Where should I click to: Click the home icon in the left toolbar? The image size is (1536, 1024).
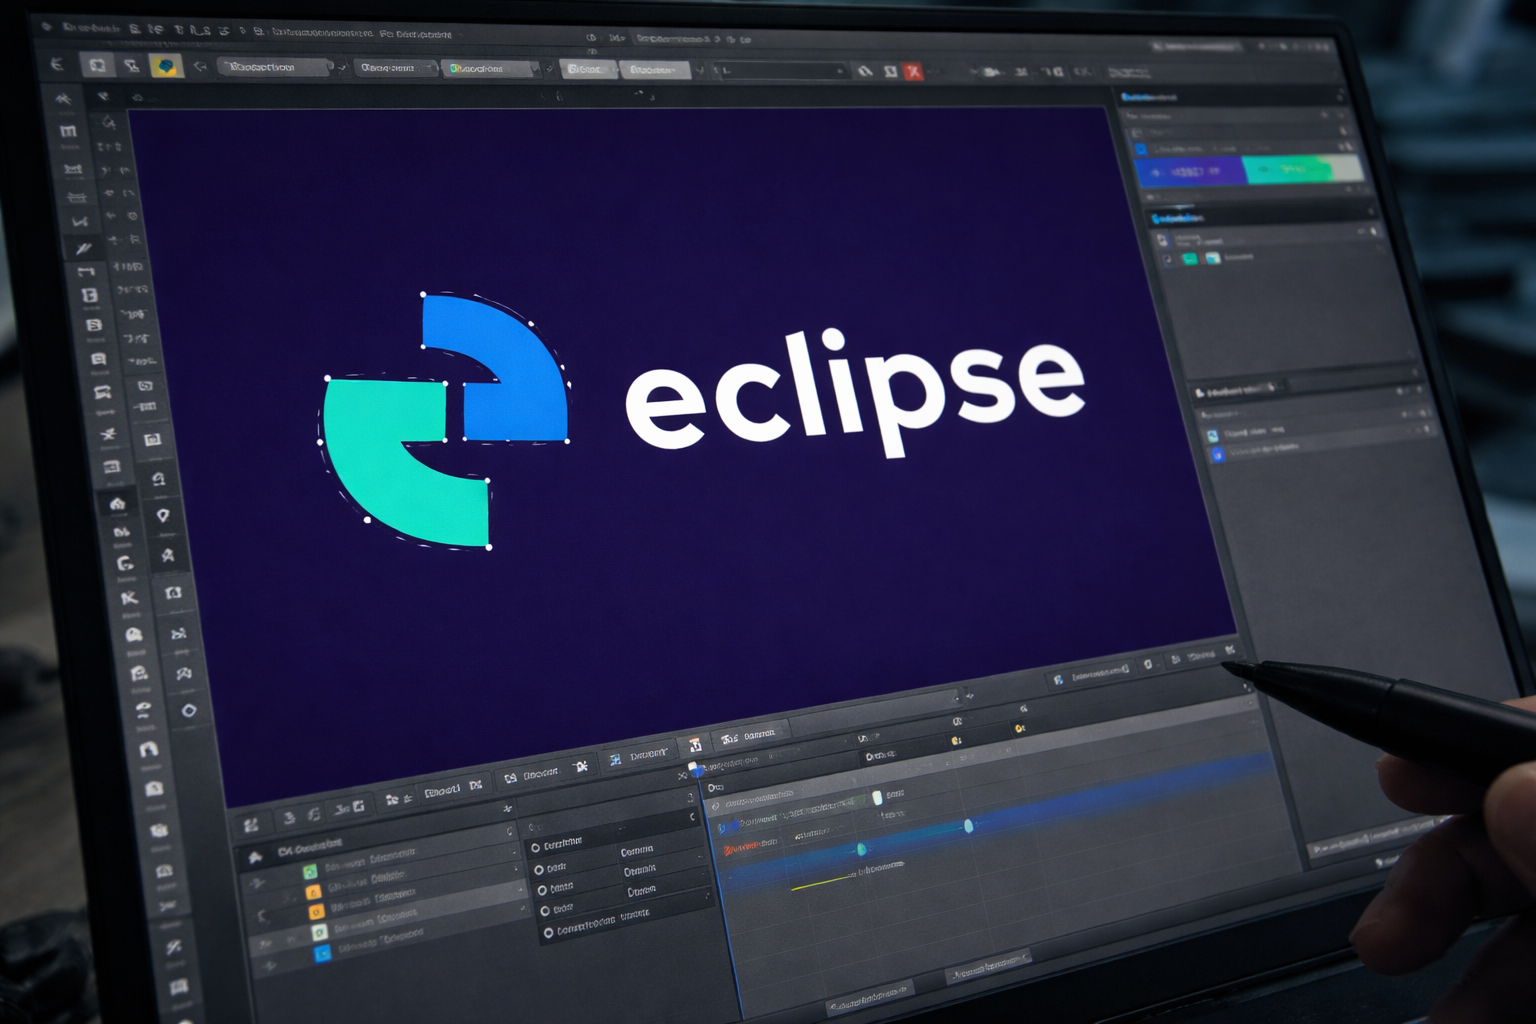[x=117, y=503]
